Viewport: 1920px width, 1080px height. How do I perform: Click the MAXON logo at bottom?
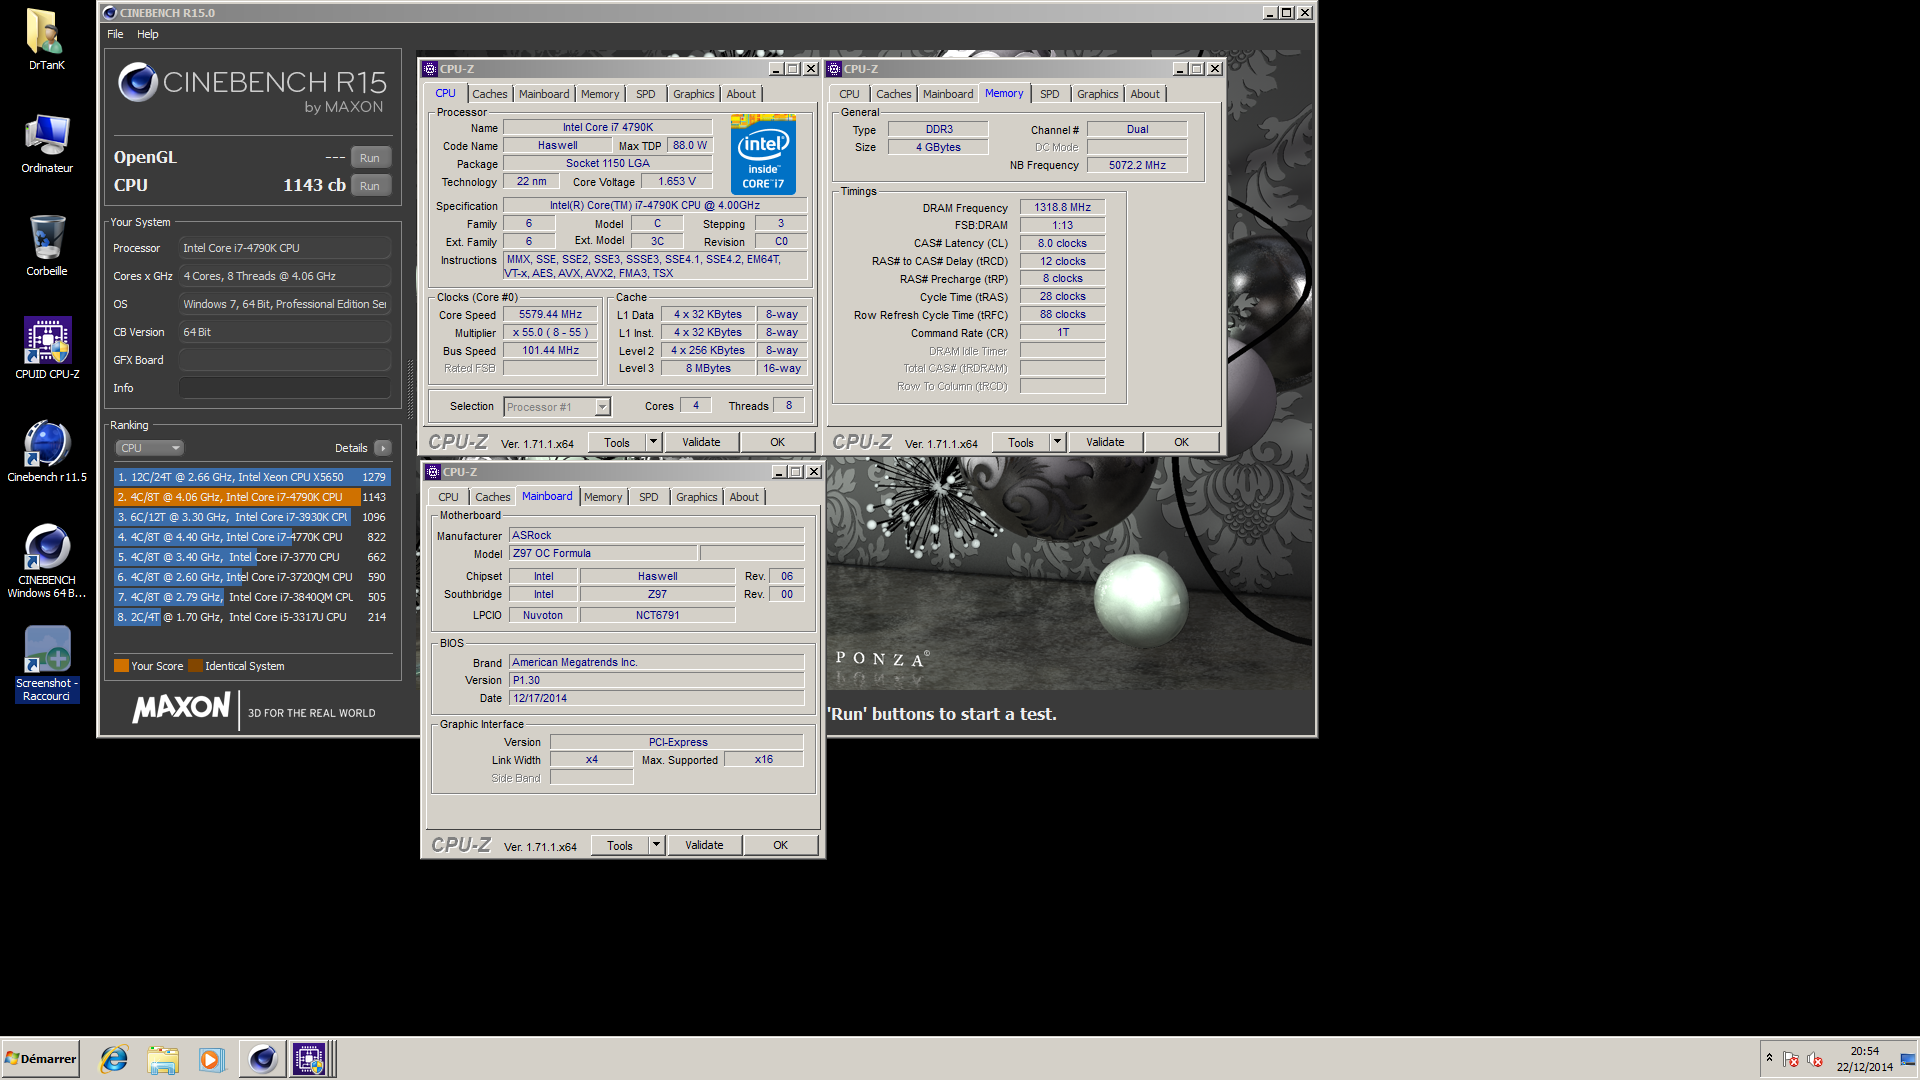(182, 708)
